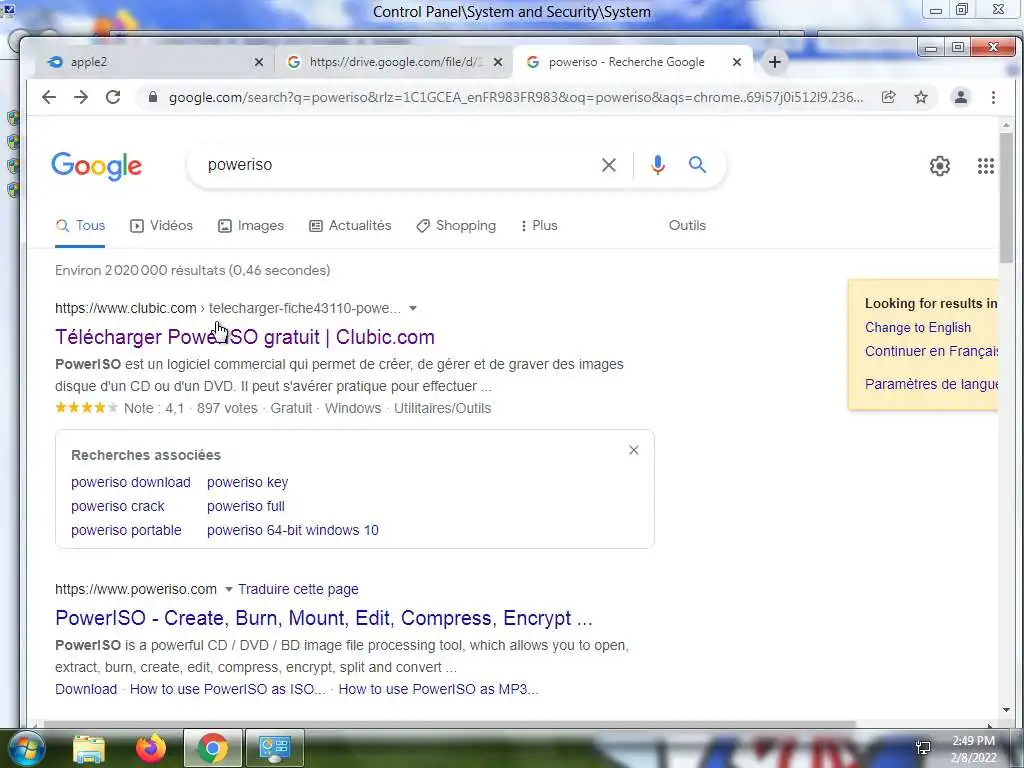View site security padlock info

(153, 97)
